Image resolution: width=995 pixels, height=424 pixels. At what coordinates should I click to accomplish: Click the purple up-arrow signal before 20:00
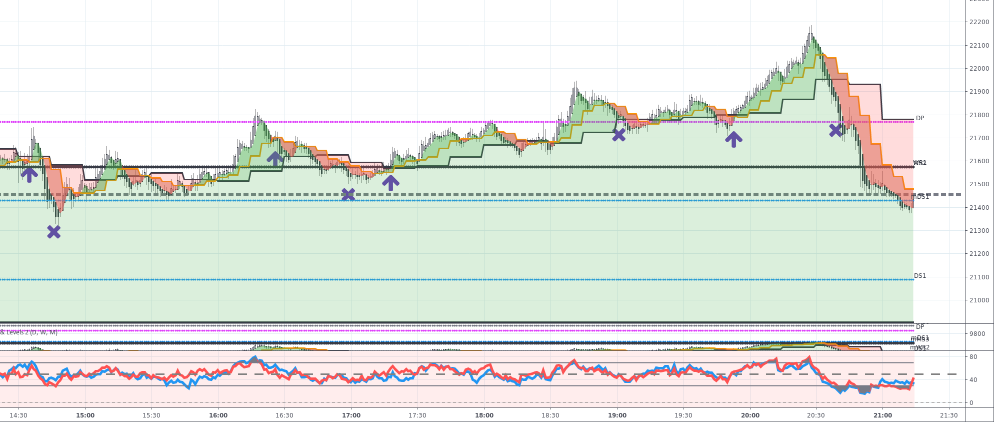(734, 139)
